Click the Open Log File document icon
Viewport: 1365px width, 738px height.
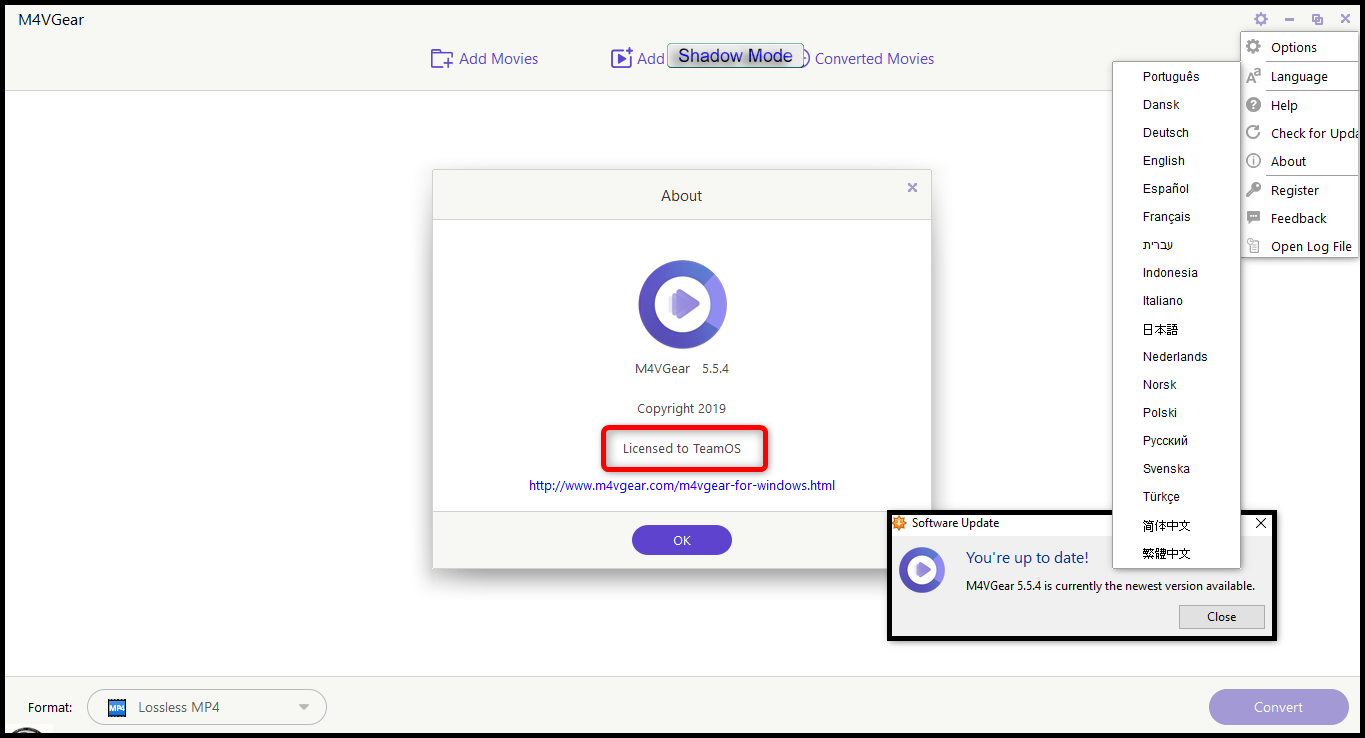click(x=1253, y=246)
